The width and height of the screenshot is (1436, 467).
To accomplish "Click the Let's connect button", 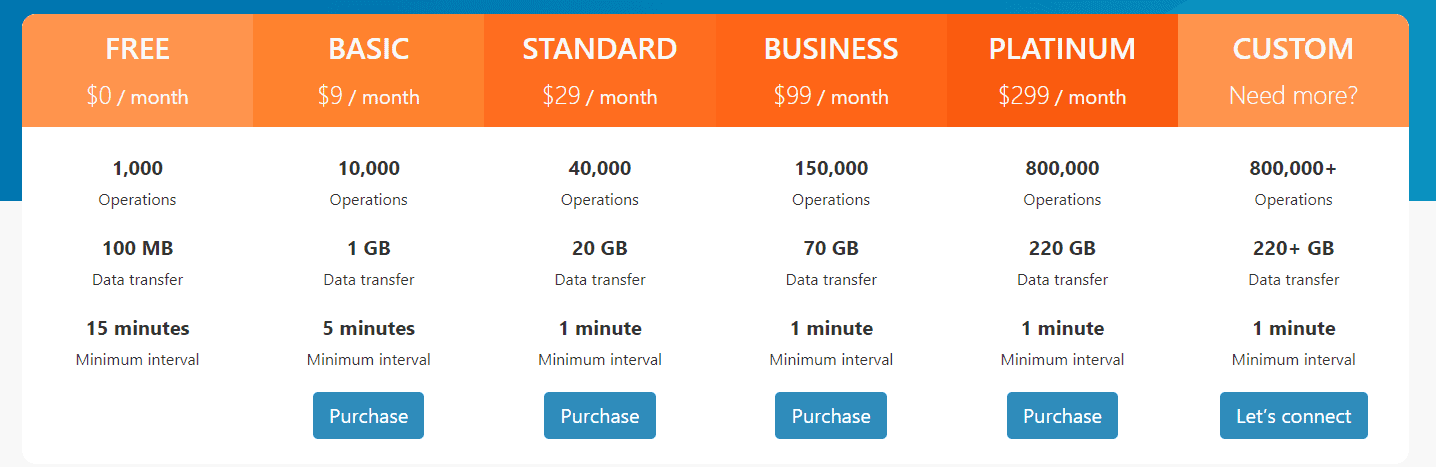I will point(1293,416).
